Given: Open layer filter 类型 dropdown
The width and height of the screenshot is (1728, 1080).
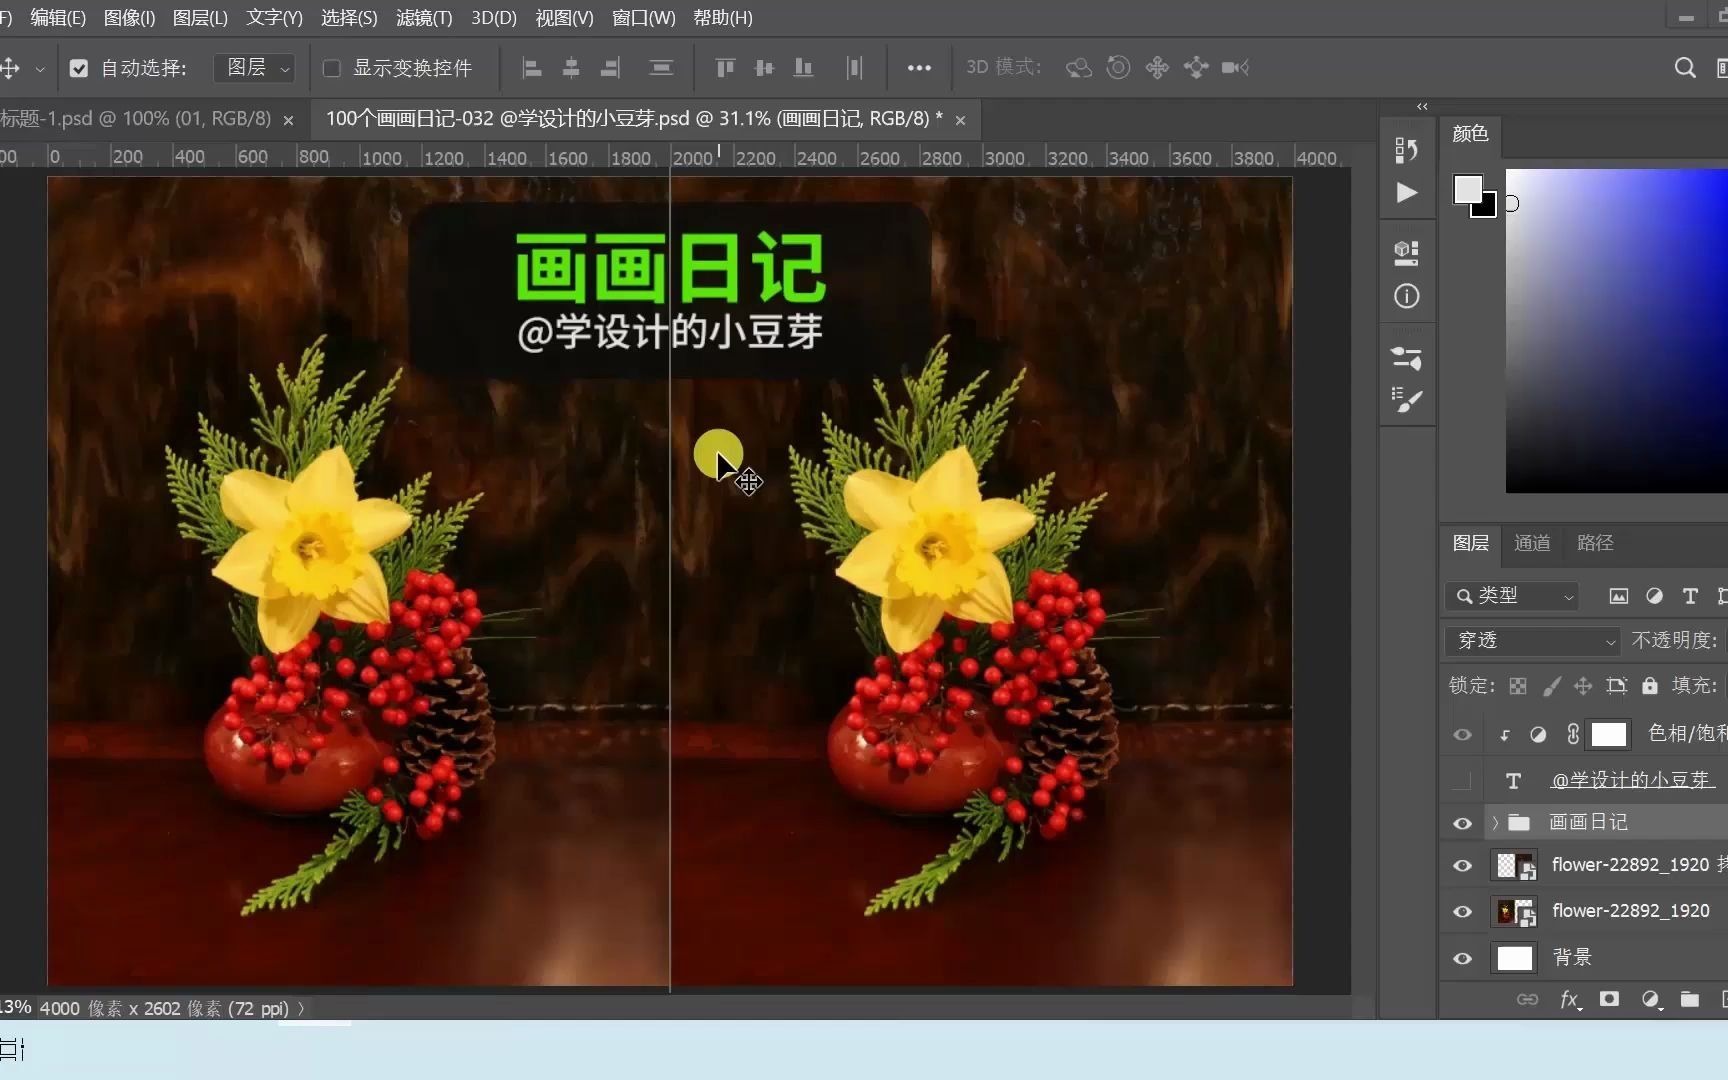Looking at the screenshot, I should tap(1512, 596).
